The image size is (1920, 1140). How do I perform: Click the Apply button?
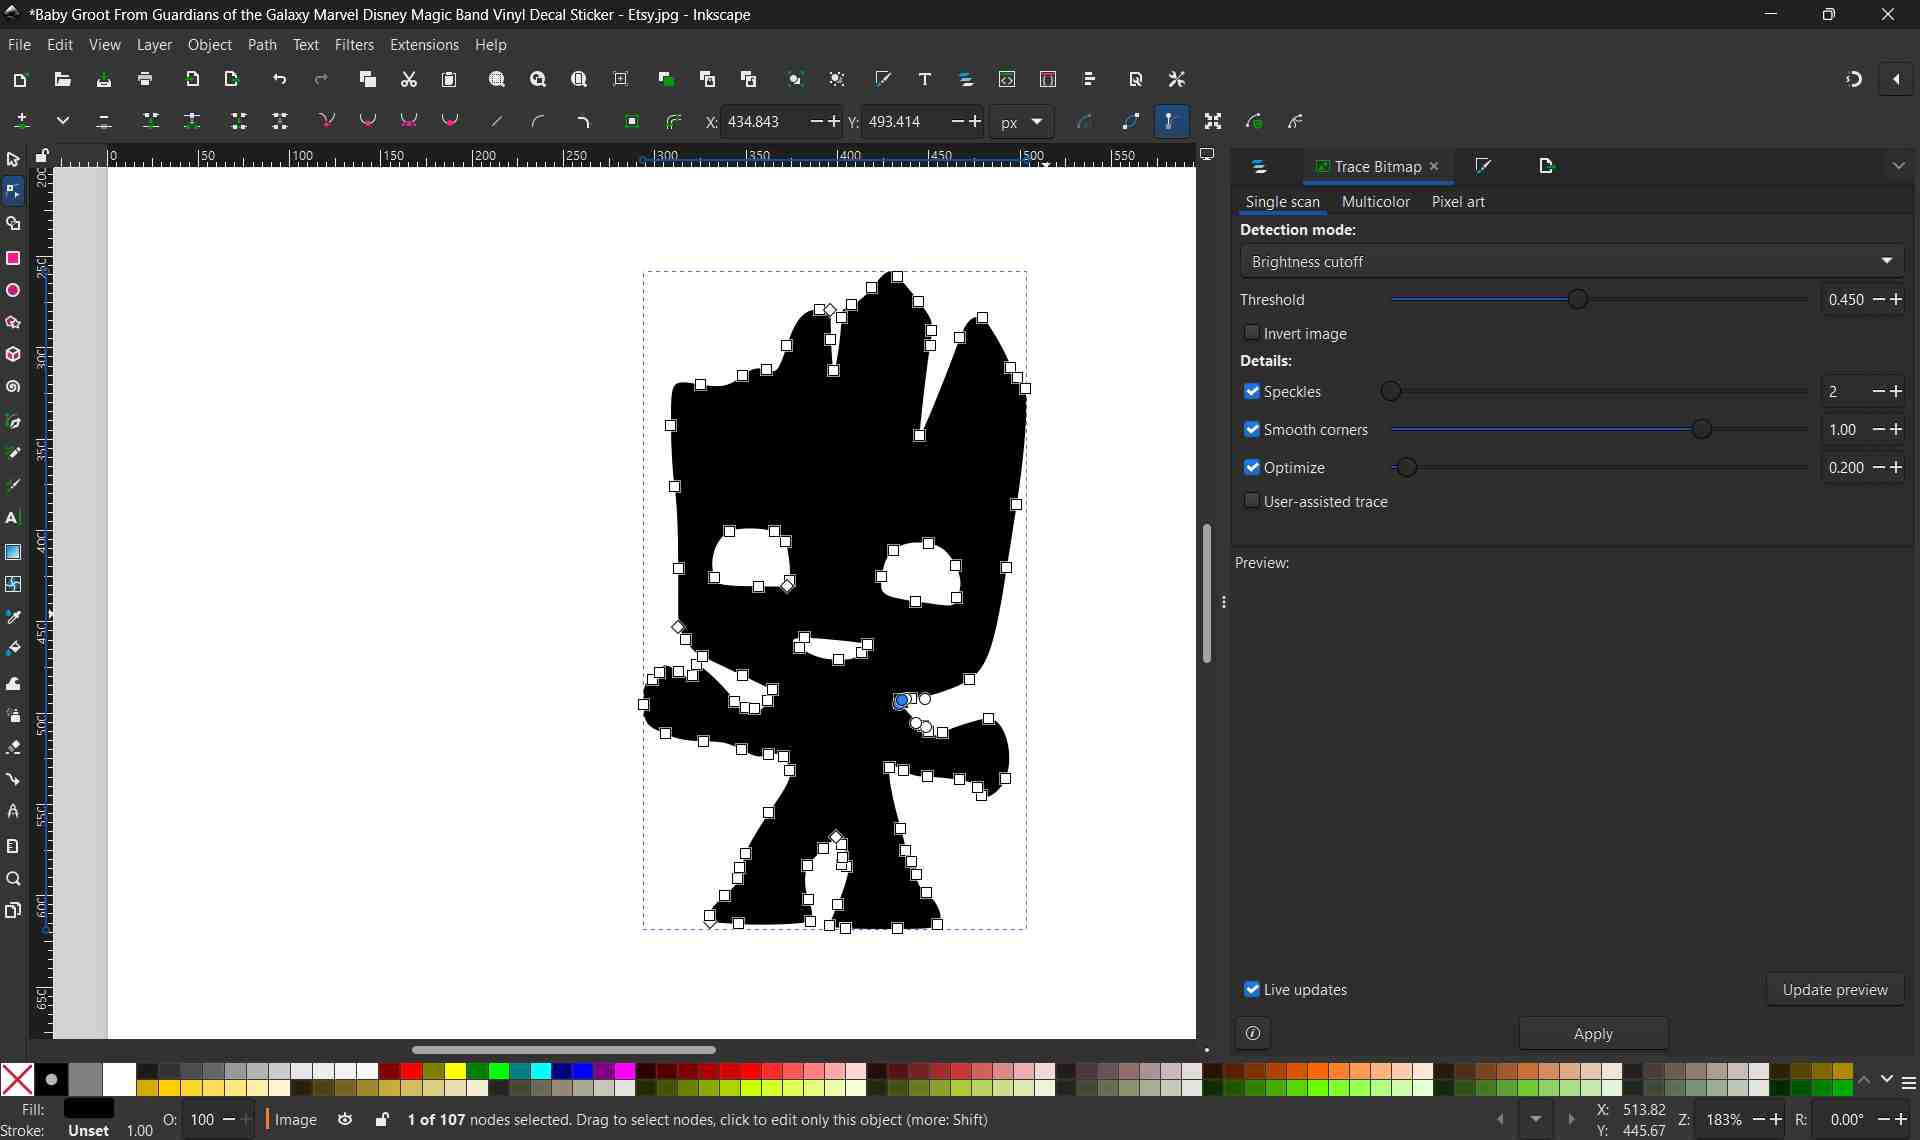pyautogui.click(x=1592, y=1034)
